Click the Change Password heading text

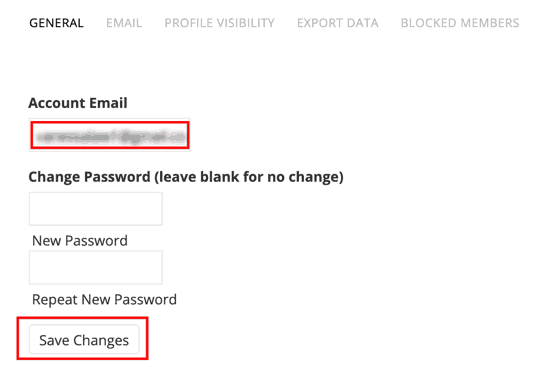click(x=186, y=177)
